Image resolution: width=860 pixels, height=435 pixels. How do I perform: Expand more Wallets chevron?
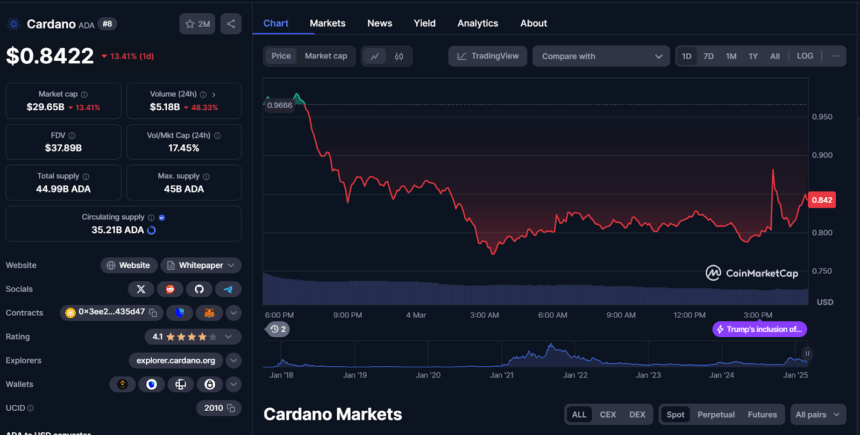(234, 385)
